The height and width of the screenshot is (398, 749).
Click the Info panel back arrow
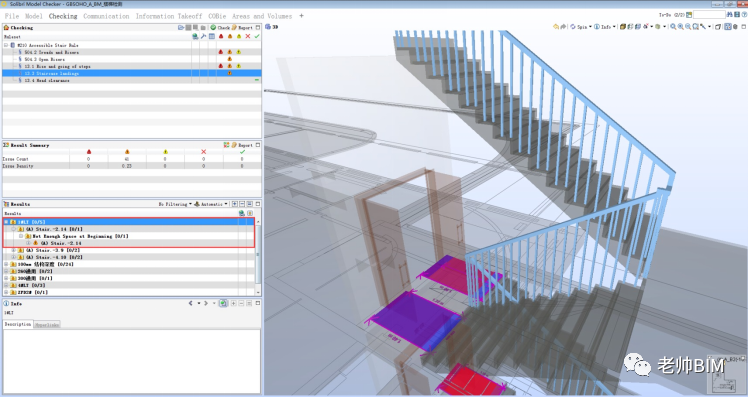pos(191,303)
